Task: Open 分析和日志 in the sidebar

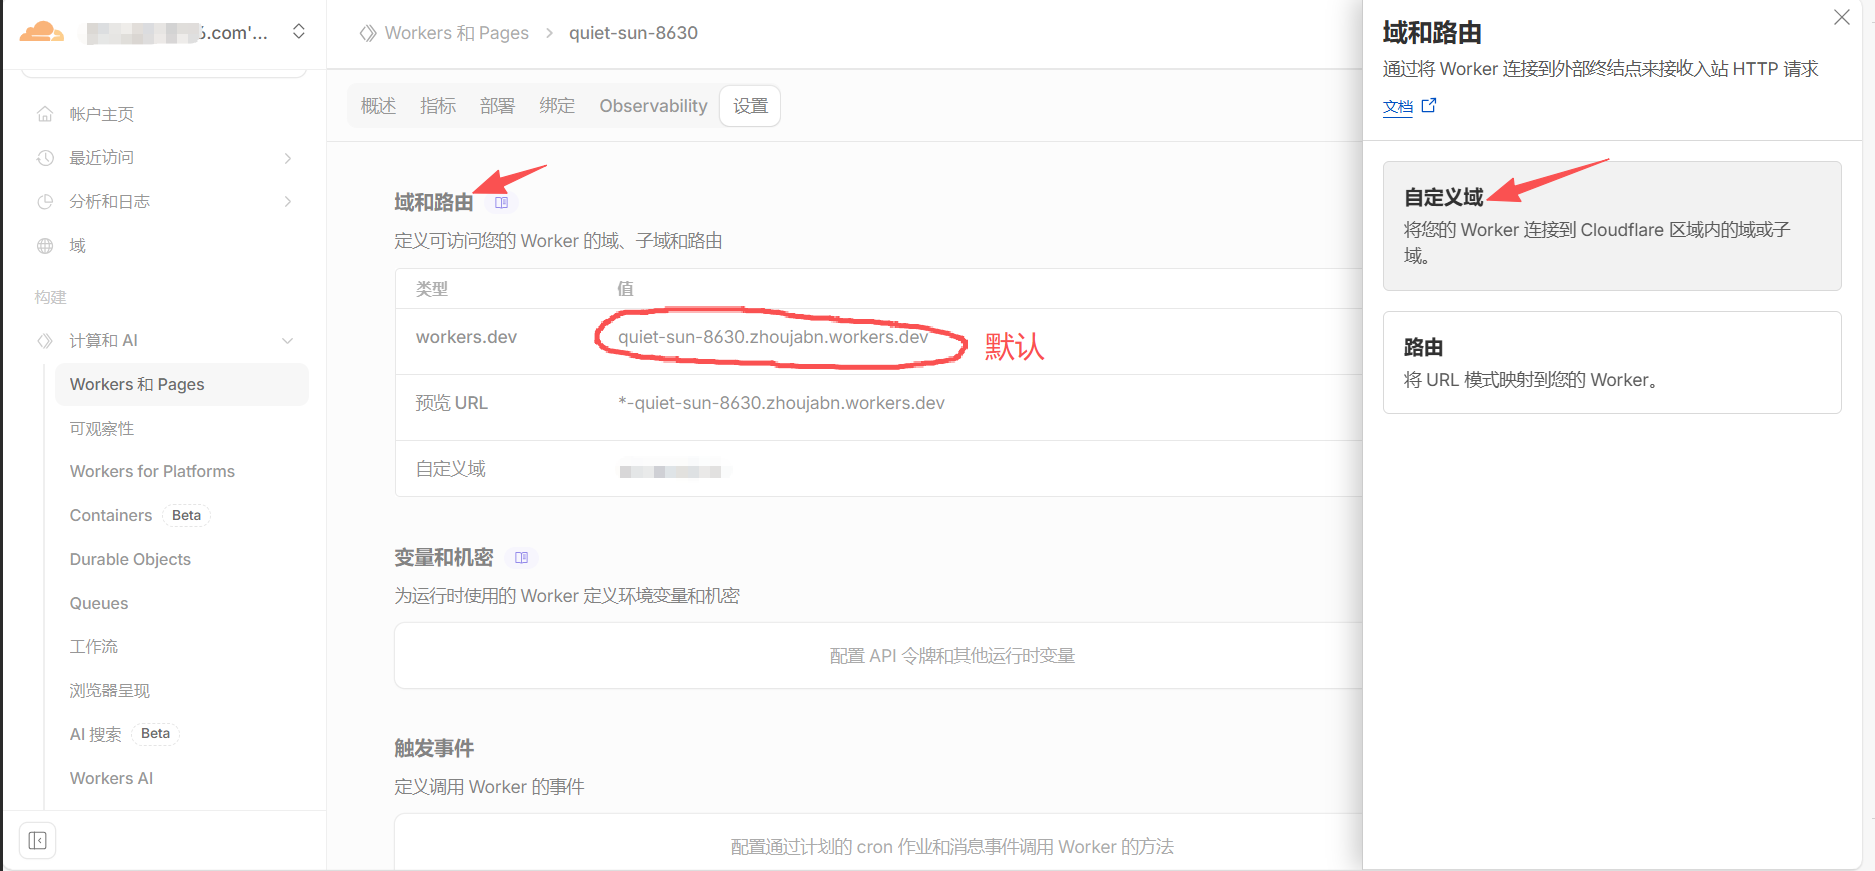Action: [109, 202]
